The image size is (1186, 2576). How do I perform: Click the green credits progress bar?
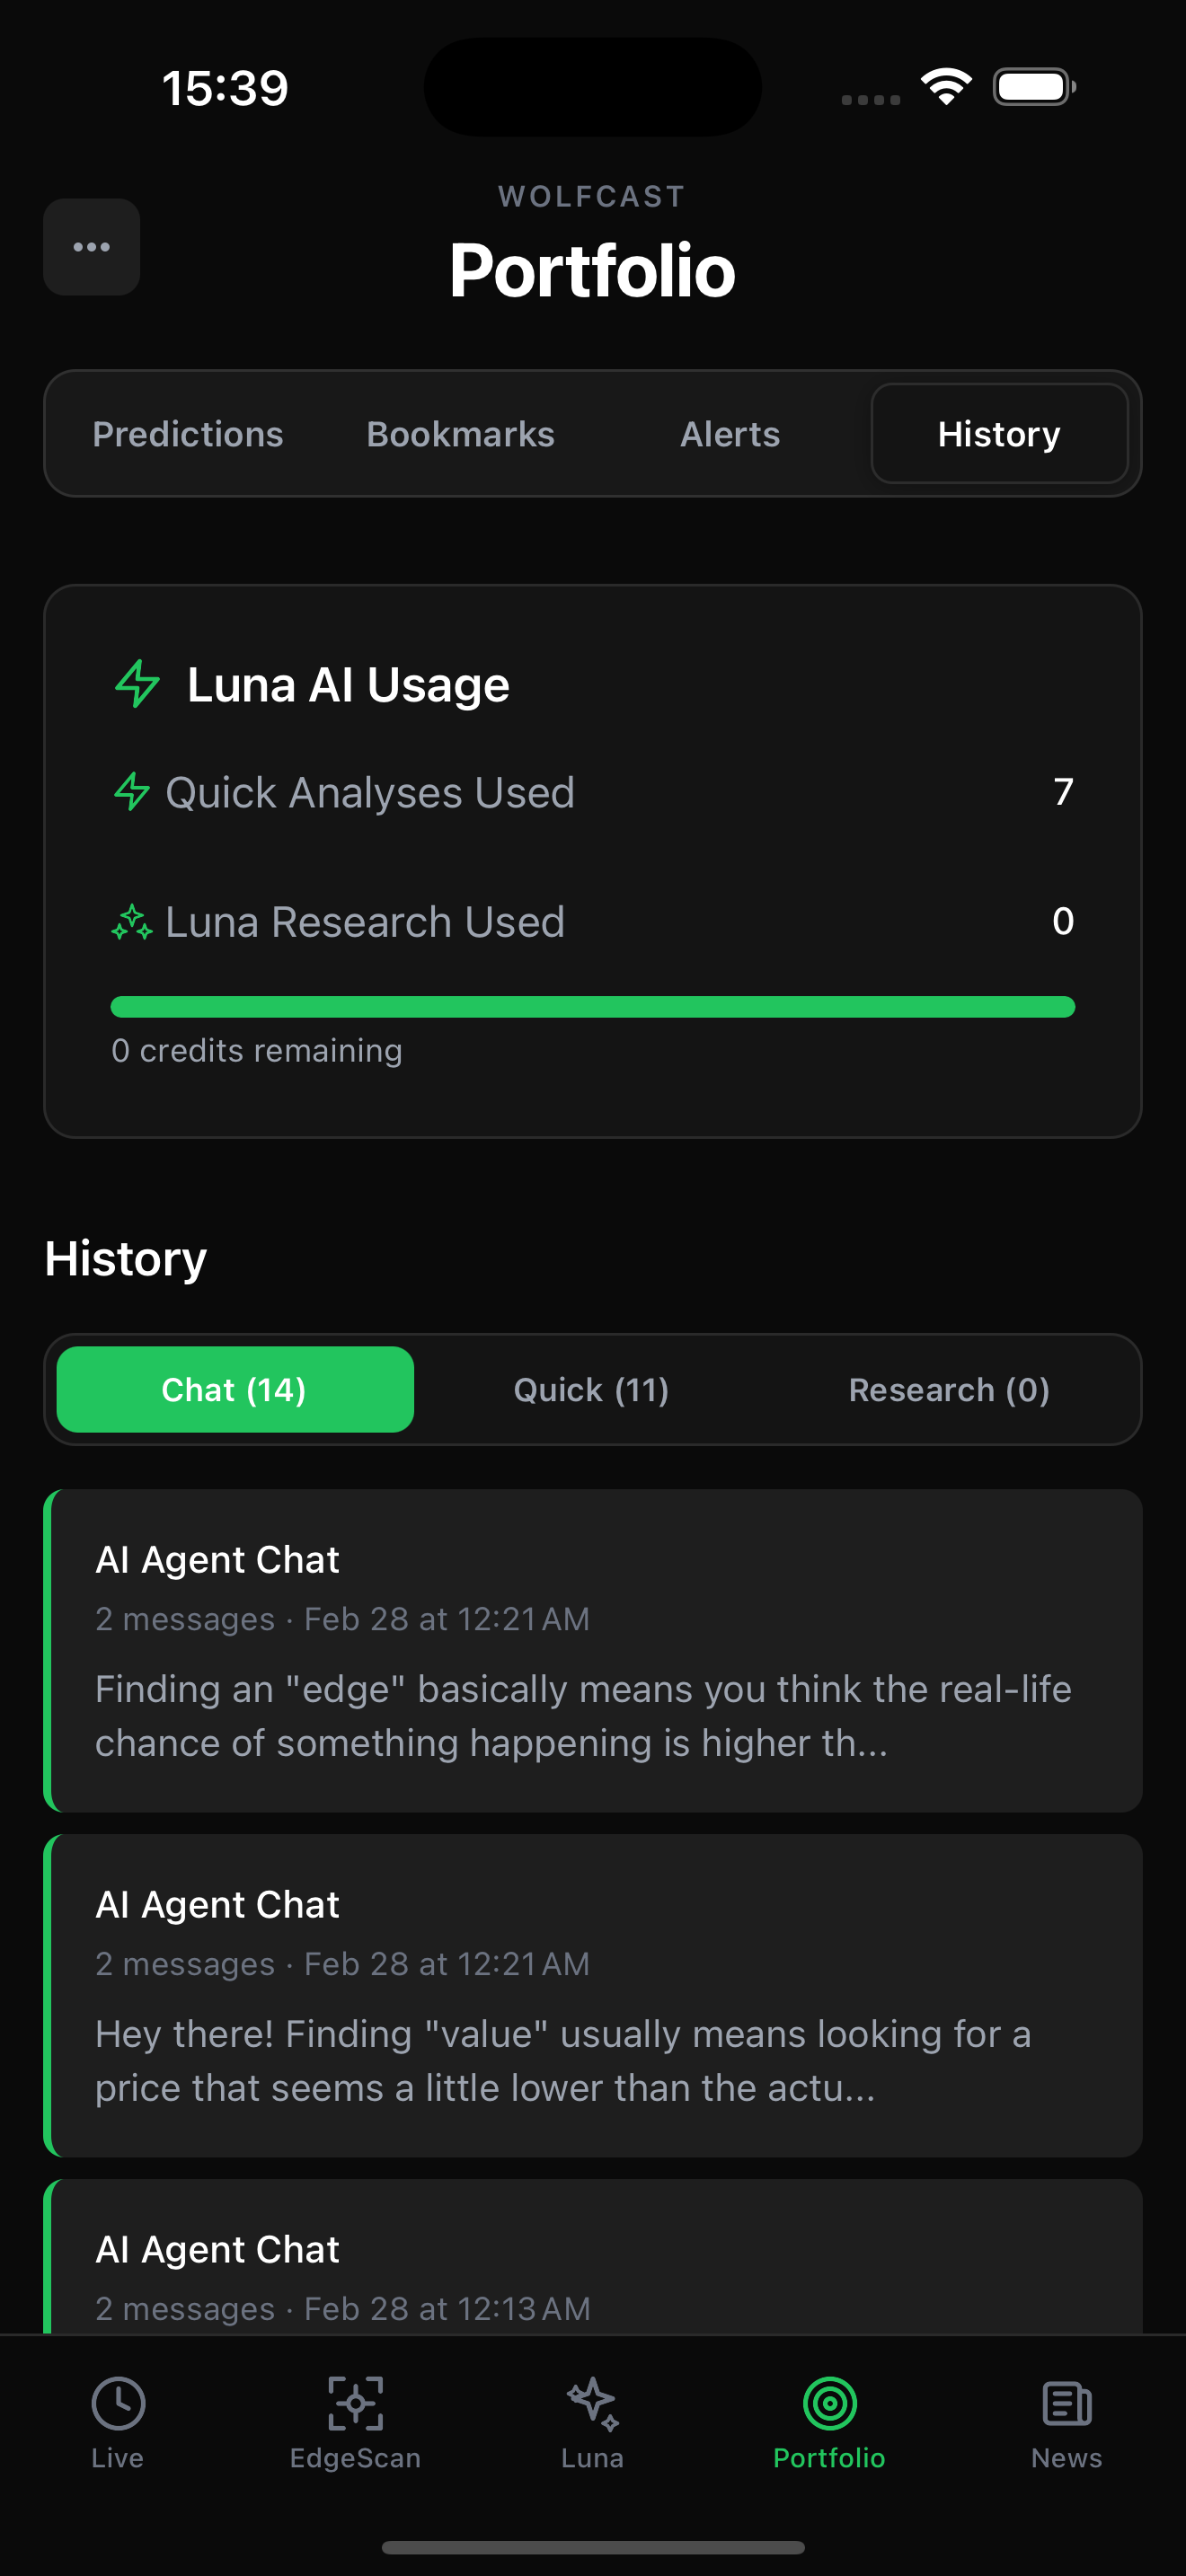coord(593,1004)
